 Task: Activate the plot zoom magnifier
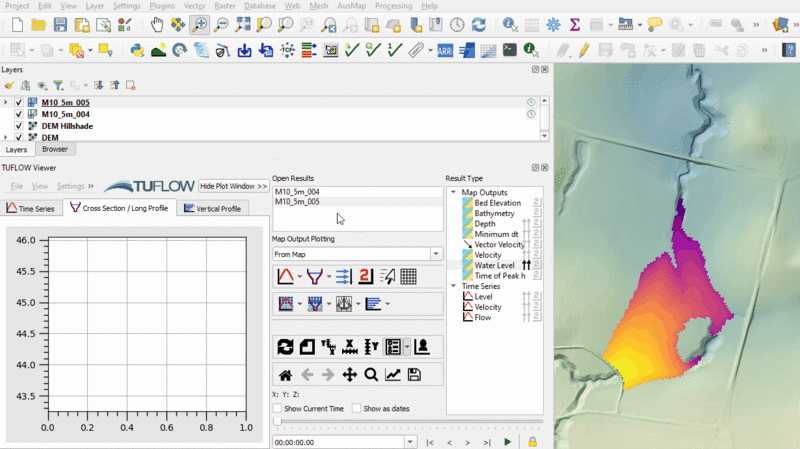pyautogui.click(x=371, y=375)
